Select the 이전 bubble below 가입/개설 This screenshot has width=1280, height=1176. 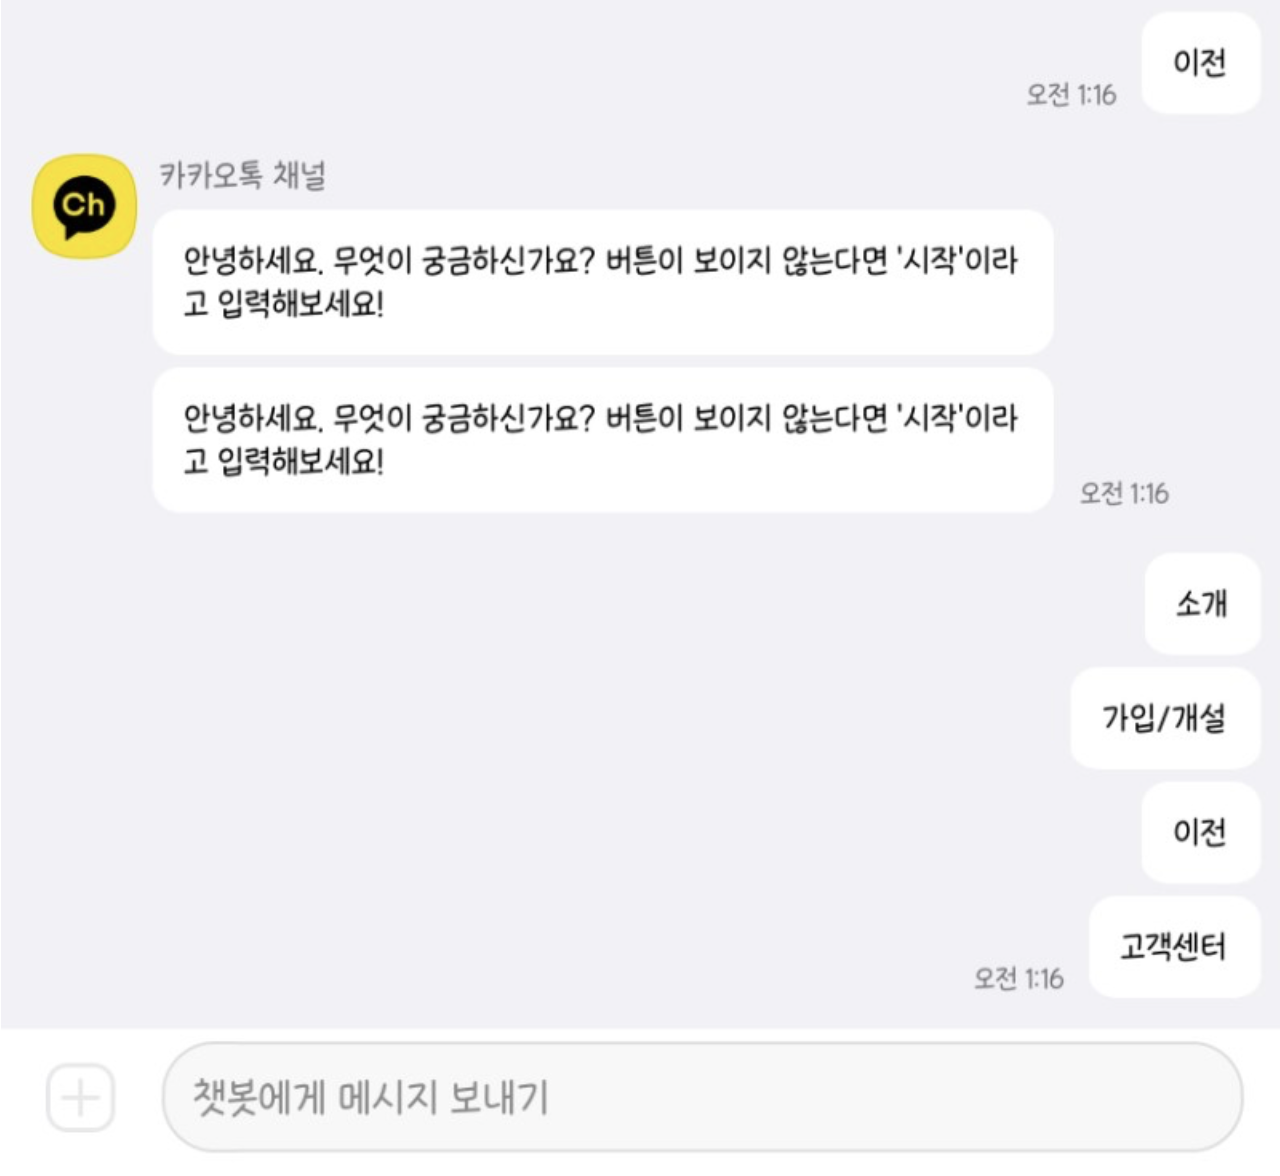(1201, 832)
